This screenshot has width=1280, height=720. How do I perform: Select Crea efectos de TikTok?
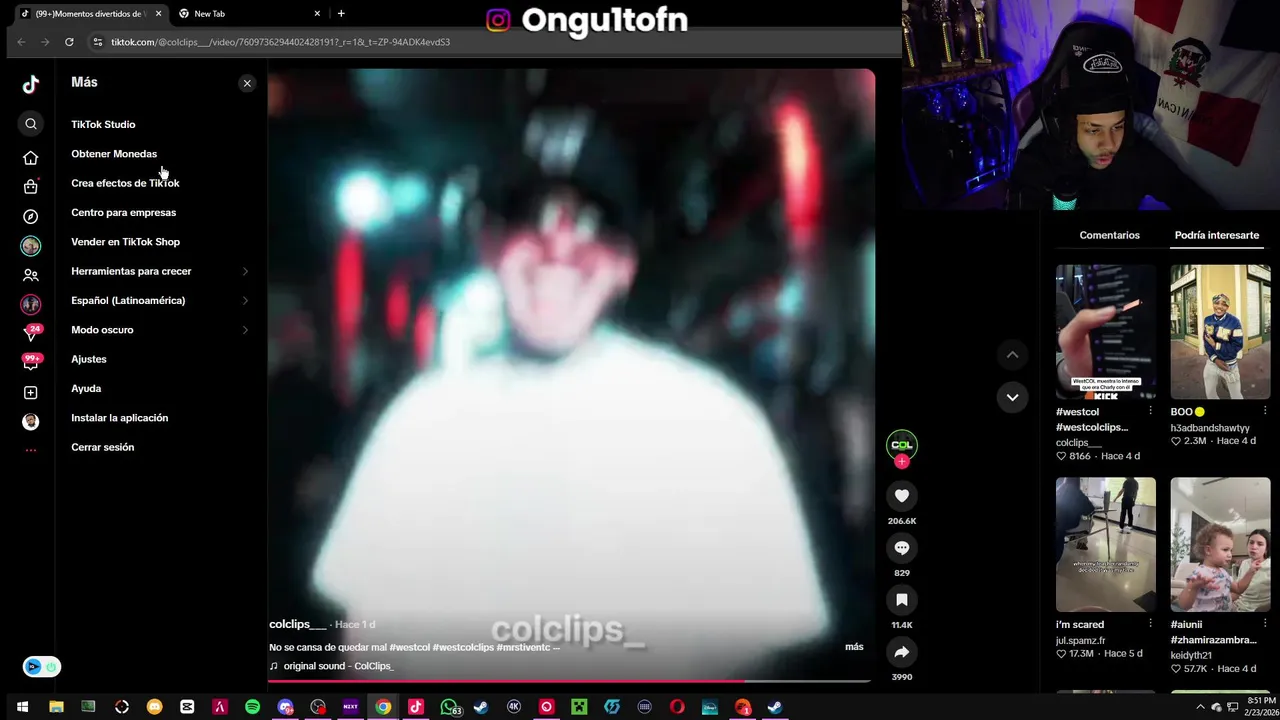125,183
